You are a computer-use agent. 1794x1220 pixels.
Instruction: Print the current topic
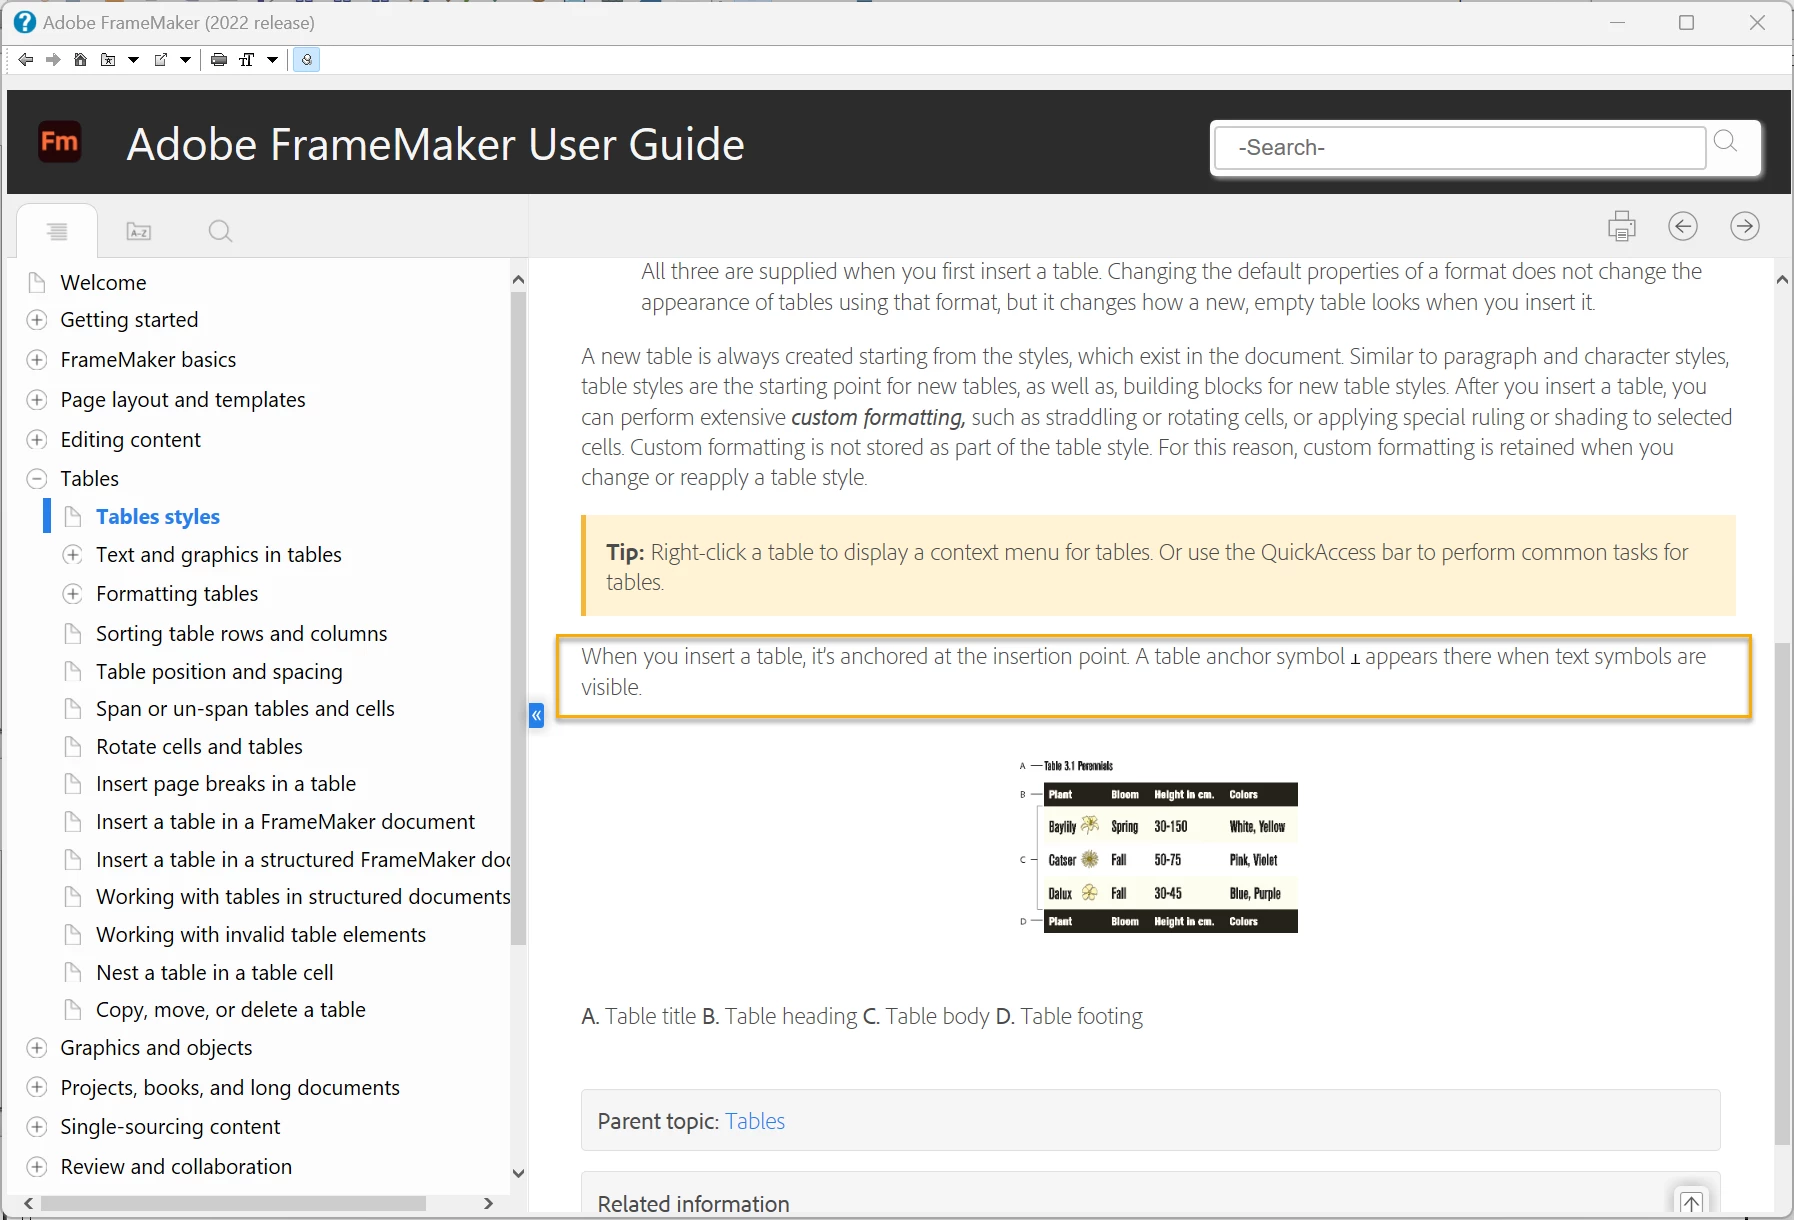click(1621, 226)
